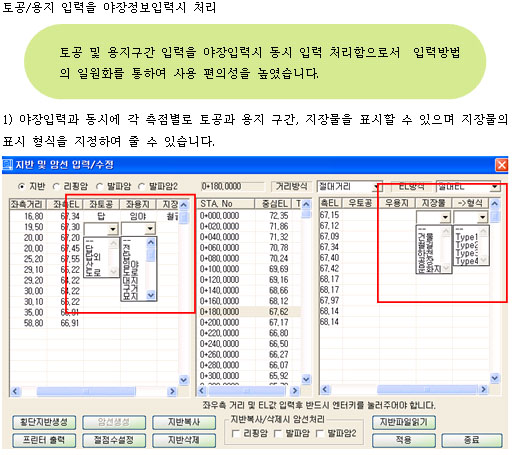Click the 적용 apply button

point(404,440)
